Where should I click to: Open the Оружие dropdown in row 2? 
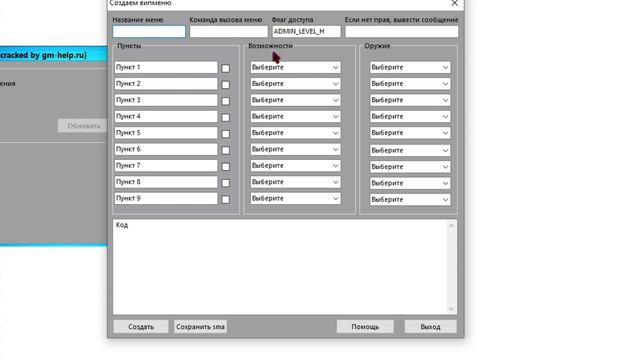410,84
